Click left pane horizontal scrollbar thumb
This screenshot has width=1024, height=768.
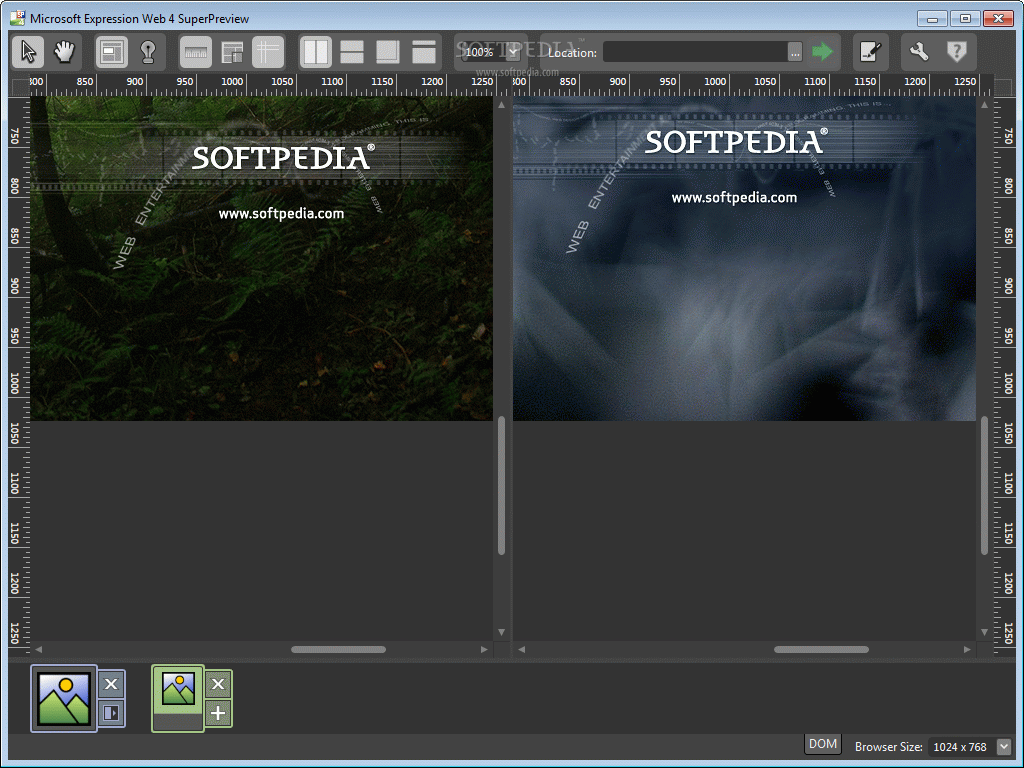coord(338,649)
